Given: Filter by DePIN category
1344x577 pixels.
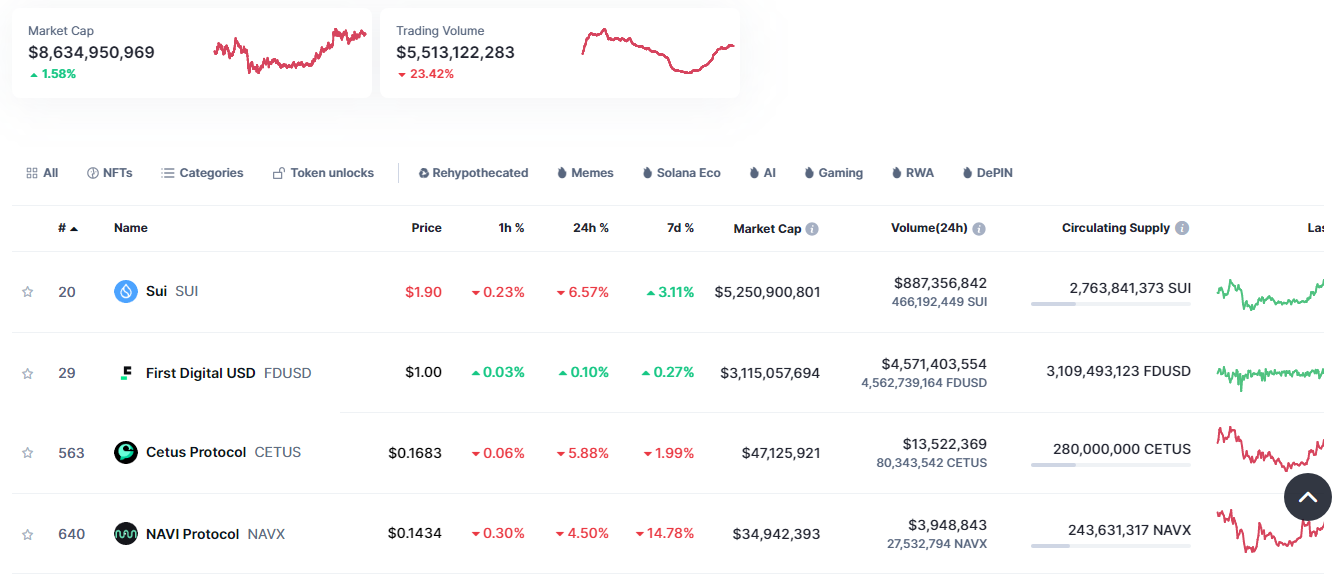Looking at the screenshot, I should tap(987, 173).
